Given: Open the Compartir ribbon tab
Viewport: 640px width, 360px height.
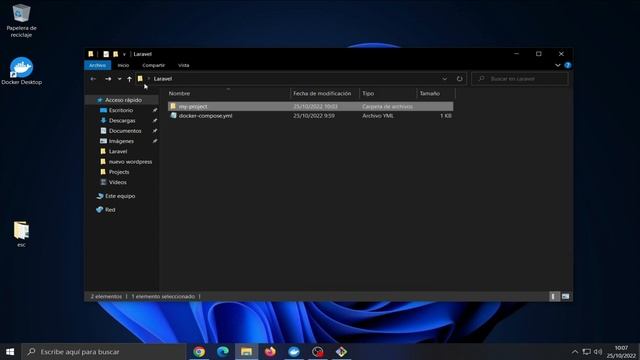Looking at the screenshot, I should click(153, 65).
